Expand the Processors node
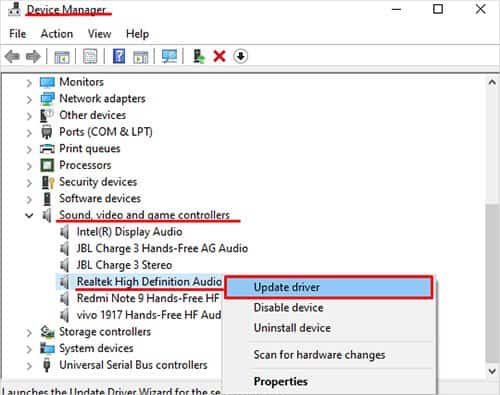This screenshot has height=395, width=500. (x=29, y=166)
